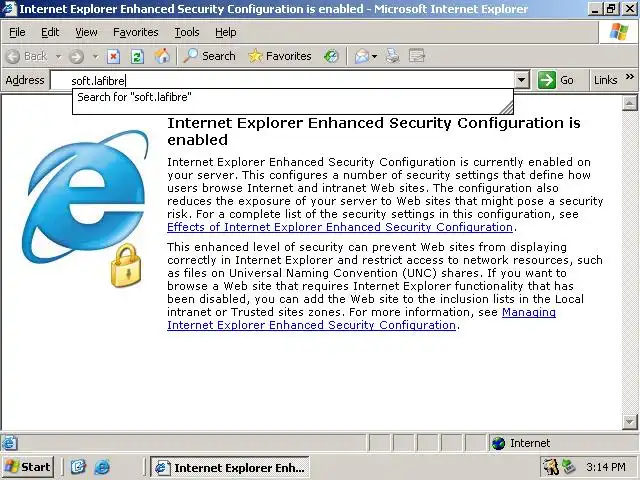This screenshot has width=640, height=480.
Task: Minimize the Internet Explorer window
Action: pos(595,9)
